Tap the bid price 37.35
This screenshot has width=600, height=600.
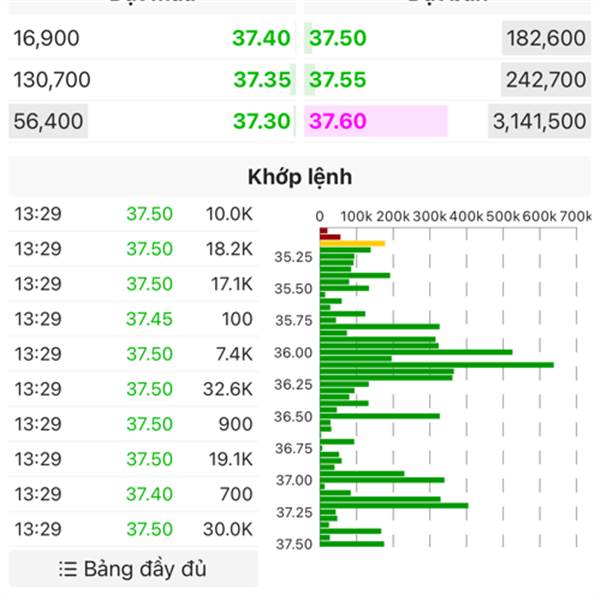point(262,80)
